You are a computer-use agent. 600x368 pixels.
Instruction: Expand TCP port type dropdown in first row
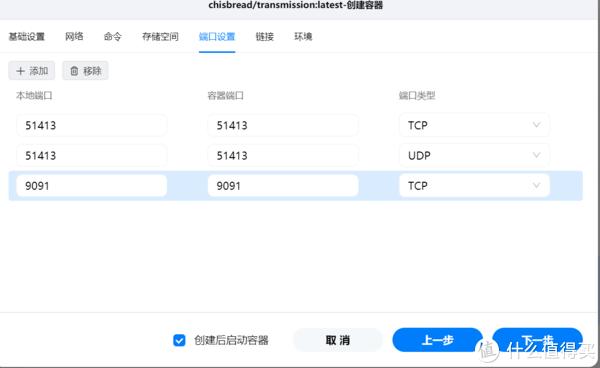click(474, 125)
